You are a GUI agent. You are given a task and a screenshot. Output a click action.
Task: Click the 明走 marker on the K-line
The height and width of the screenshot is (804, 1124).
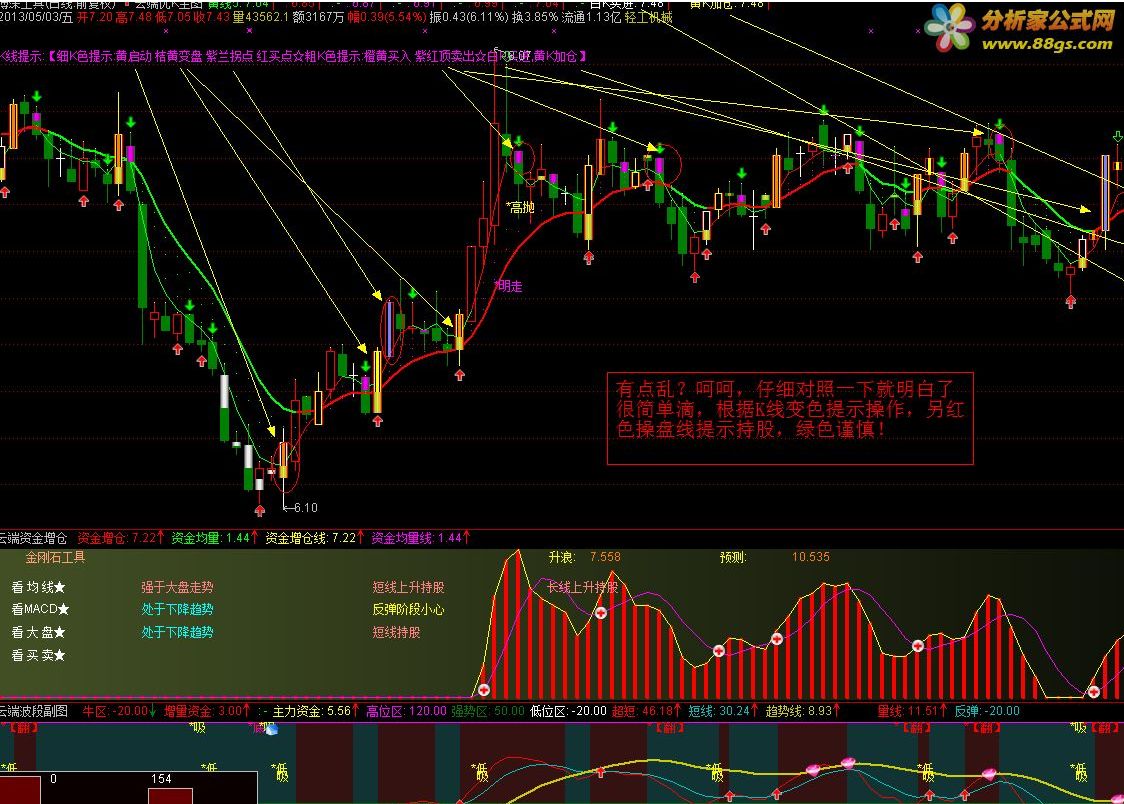pos(510,286)
